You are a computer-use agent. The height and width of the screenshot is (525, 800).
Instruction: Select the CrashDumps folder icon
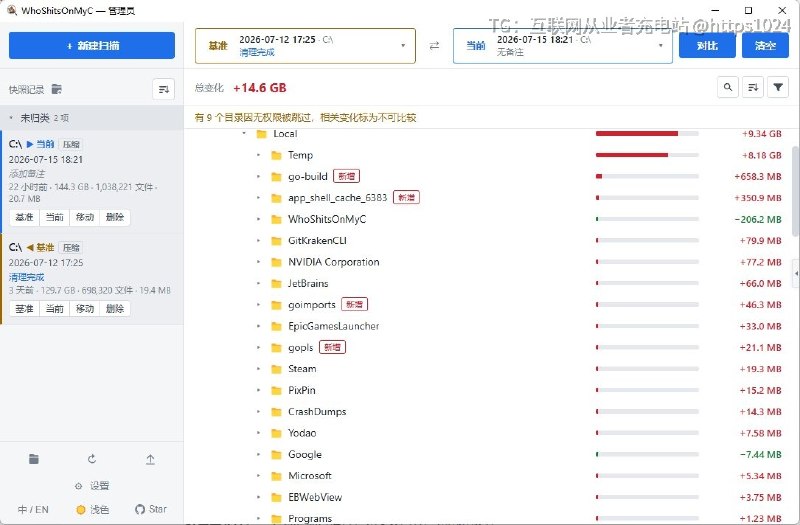click(276, 412)
